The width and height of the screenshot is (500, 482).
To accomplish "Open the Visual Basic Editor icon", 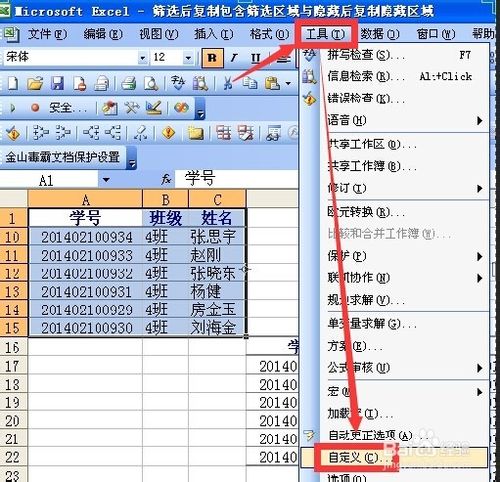I will (x=110, y=108).
